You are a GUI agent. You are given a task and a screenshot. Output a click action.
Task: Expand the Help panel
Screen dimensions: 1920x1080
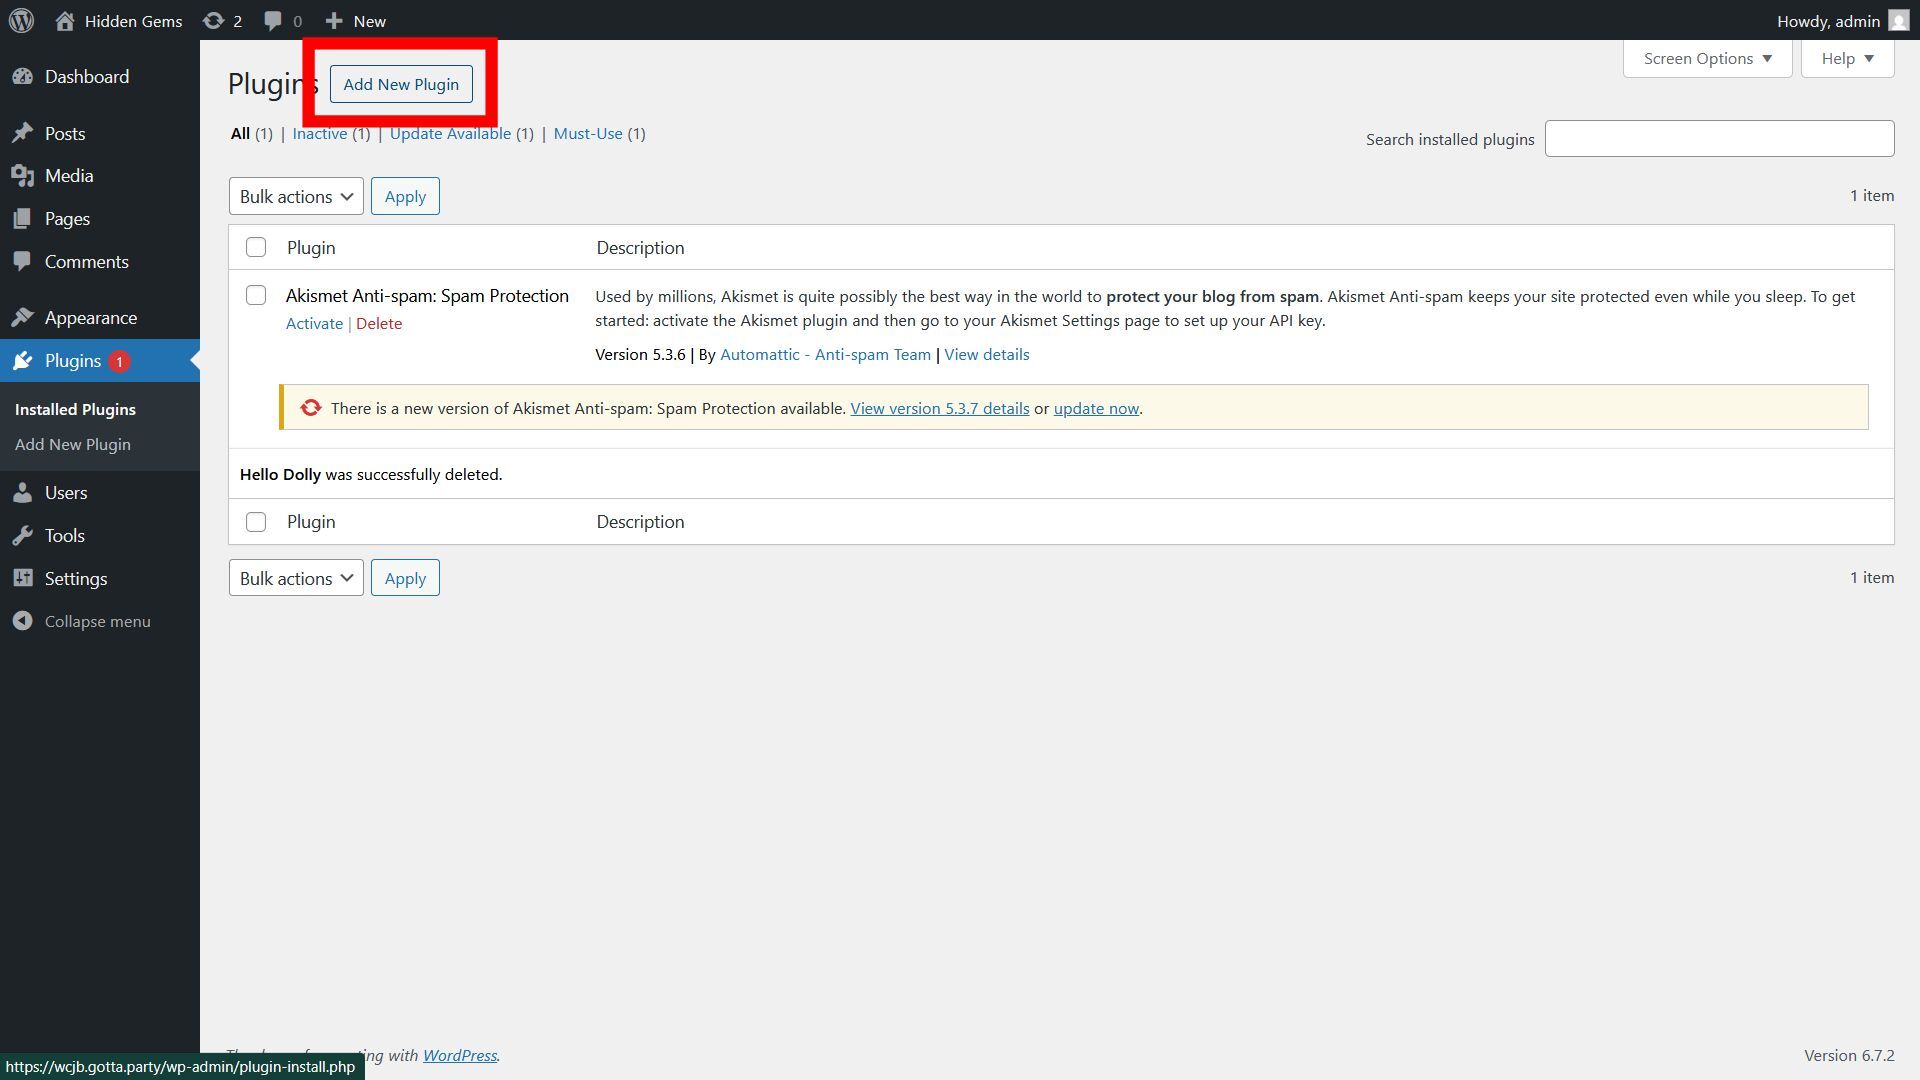coord(1848,59)
